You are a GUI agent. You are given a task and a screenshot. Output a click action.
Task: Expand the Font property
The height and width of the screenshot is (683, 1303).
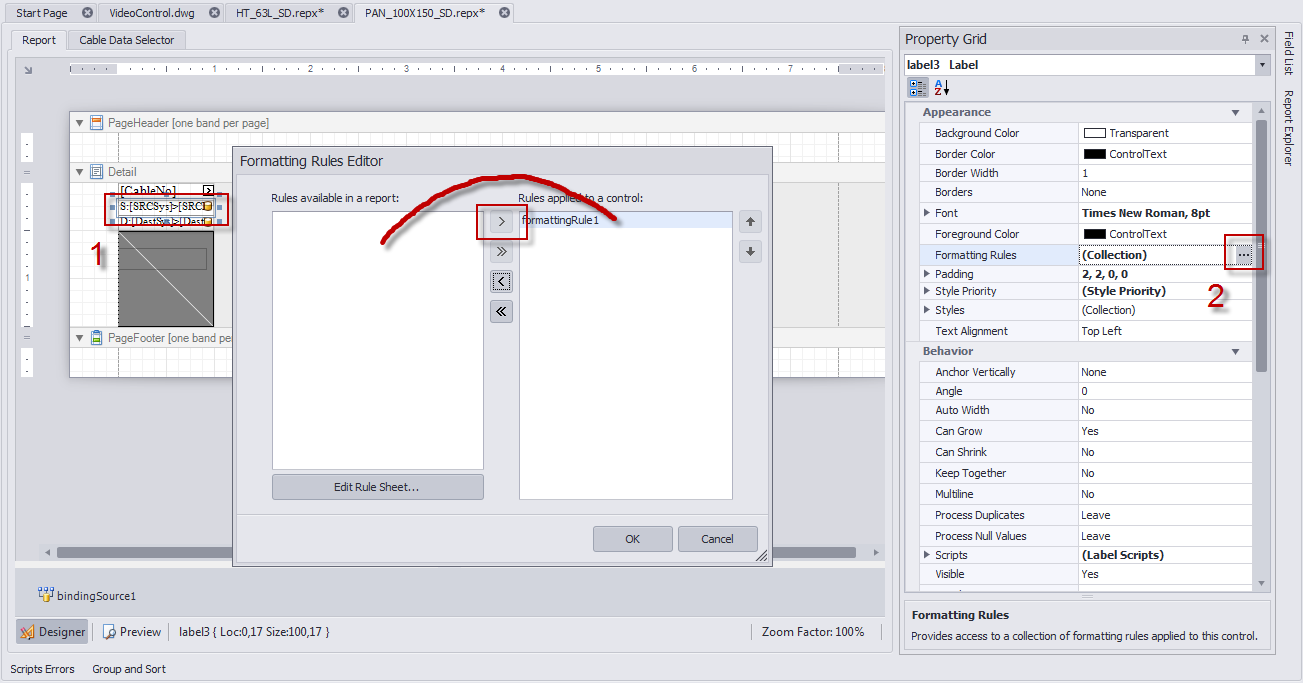pyautogui.click(x=926, y=213)
